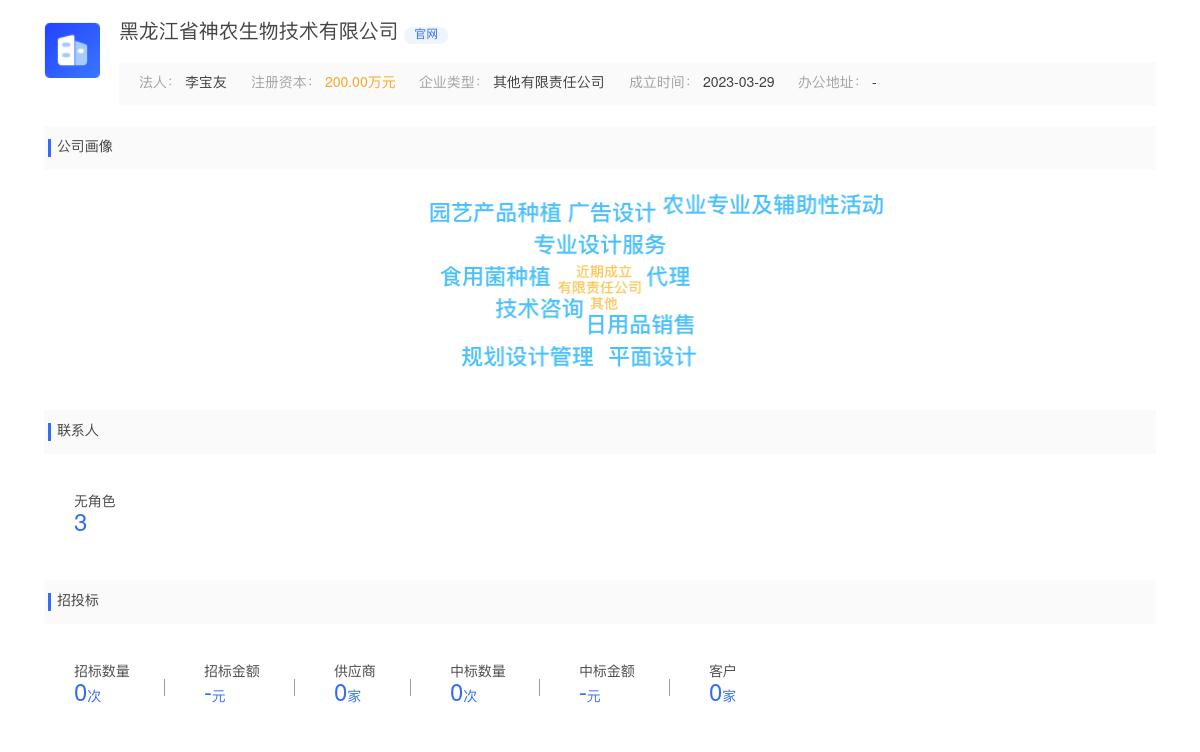Click the 注册资本 label
The image size is (1200, 752).
tap(282, 83)
